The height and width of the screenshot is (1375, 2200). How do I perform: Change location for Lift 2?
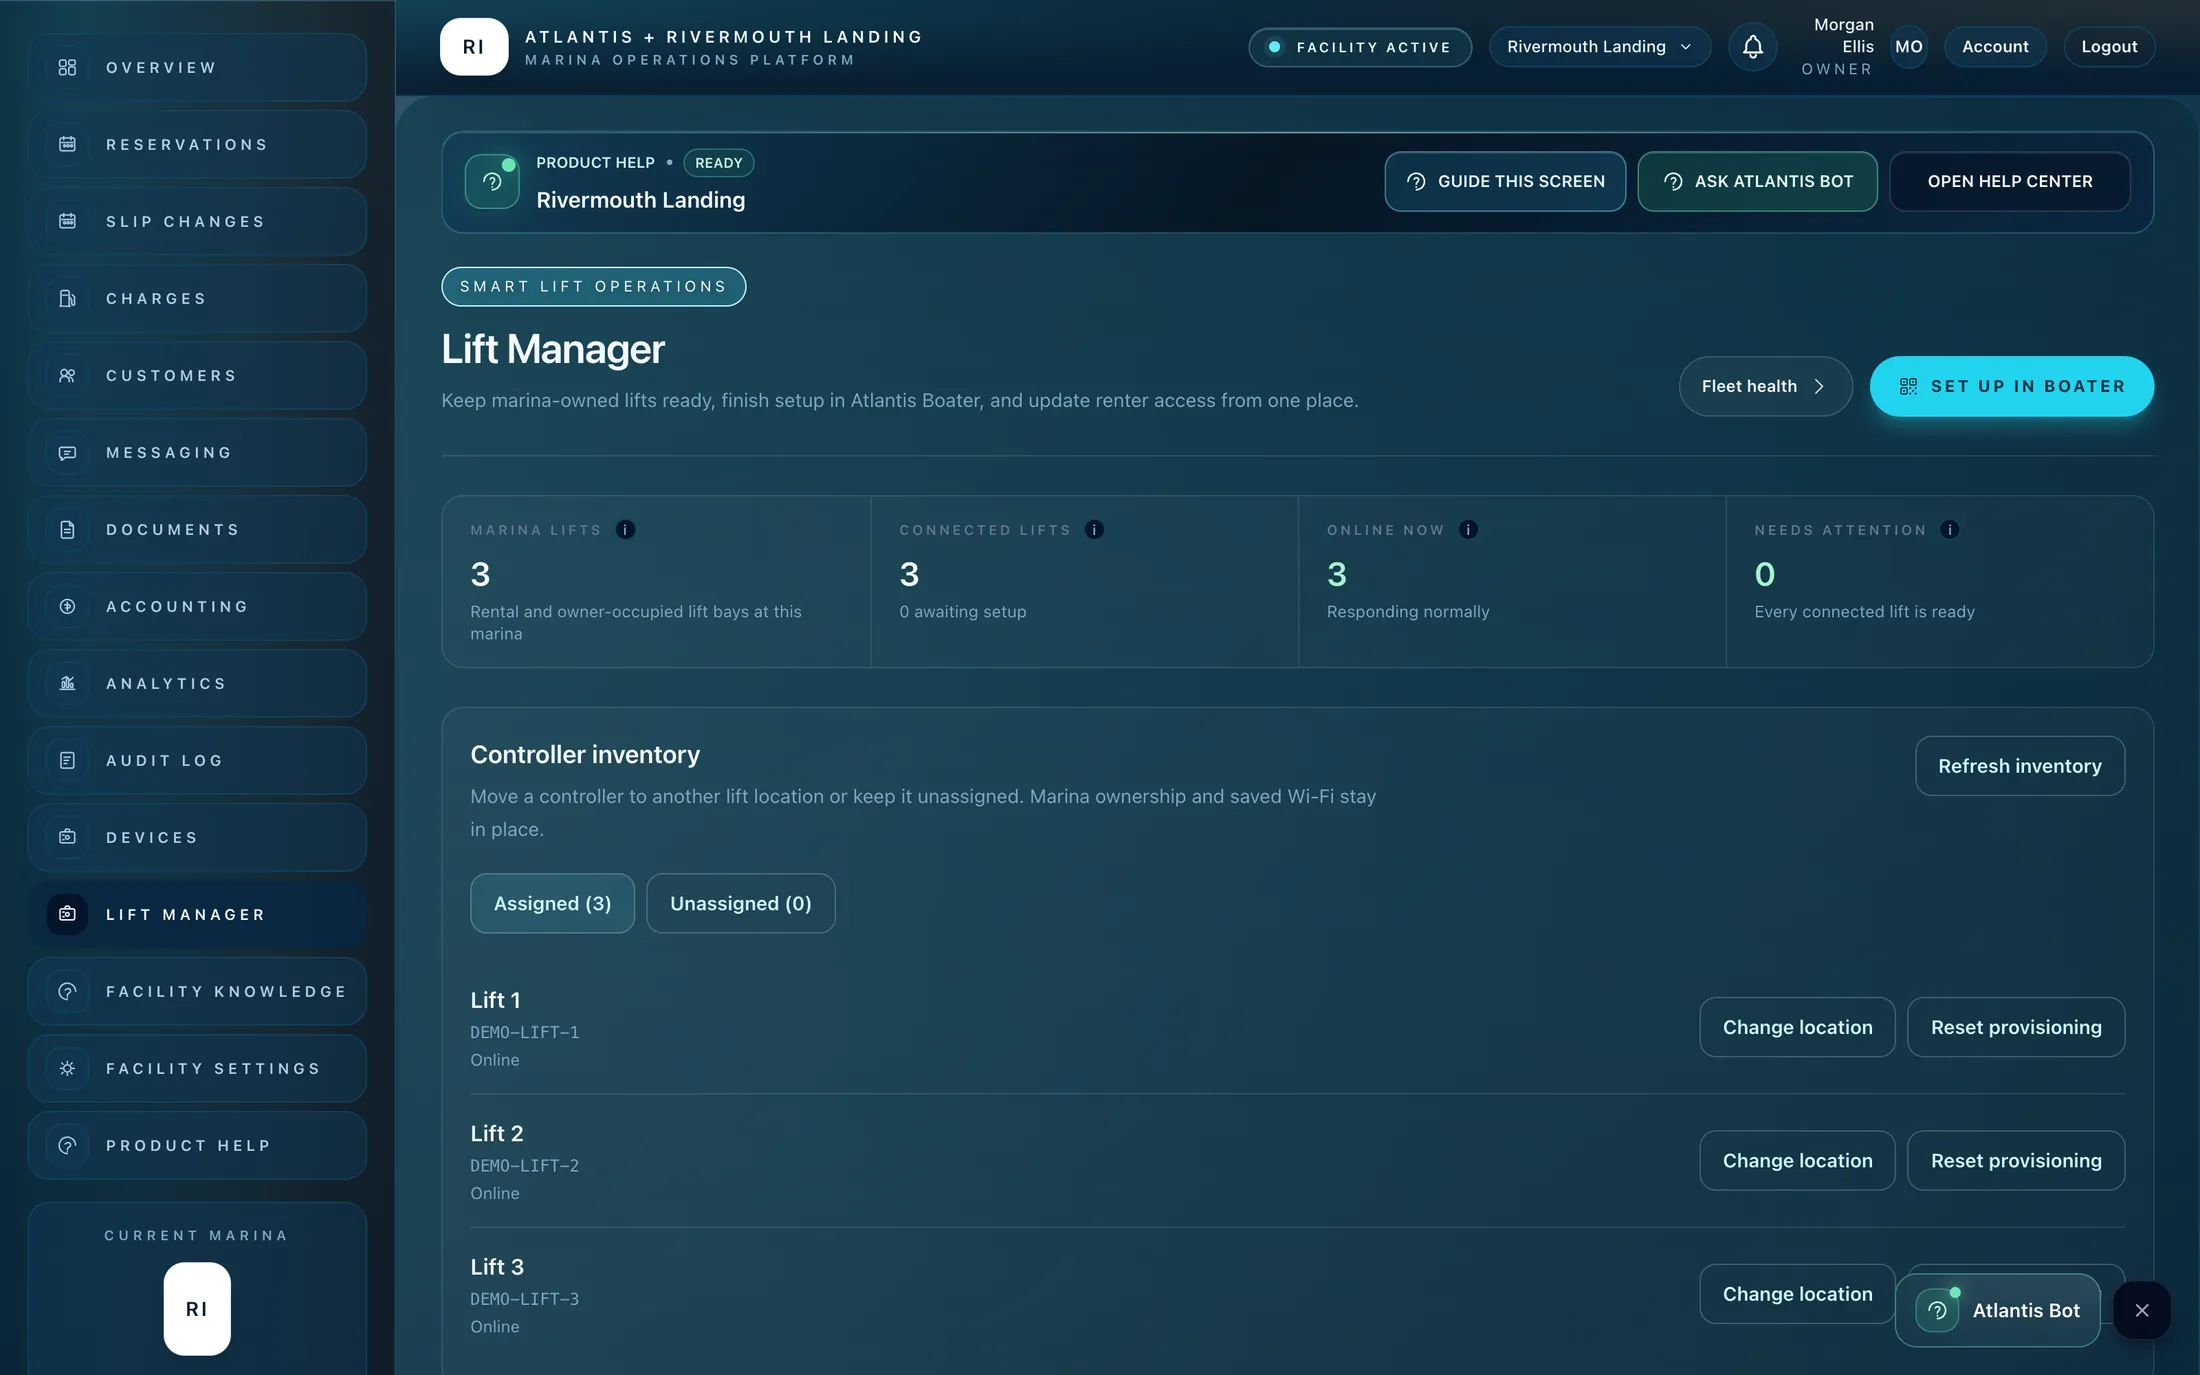pyautogui.click(x=1797, y=1160)
